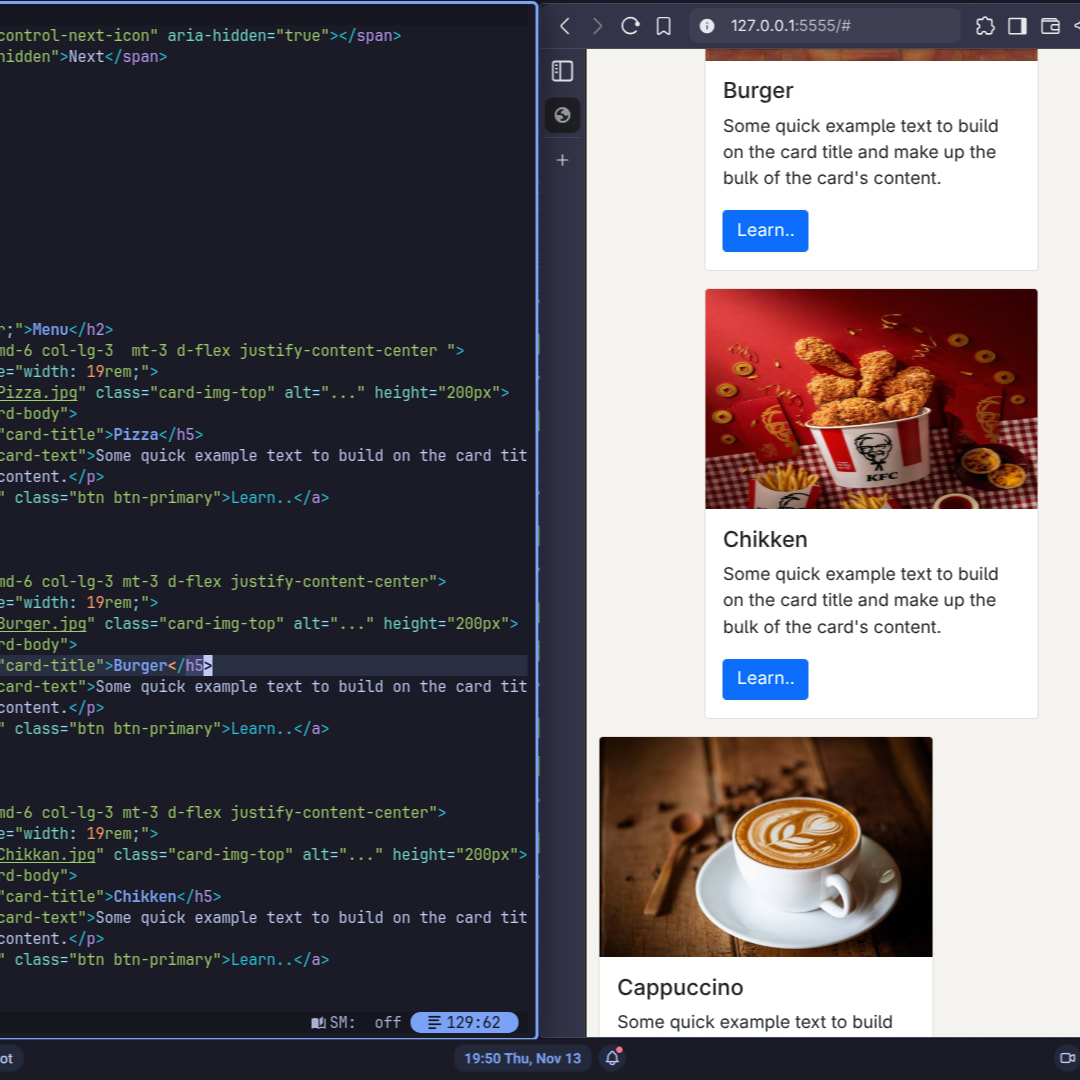The image size is (1080, 1080).
Task: Click the Next span text in code
Action: pos(86,56)
